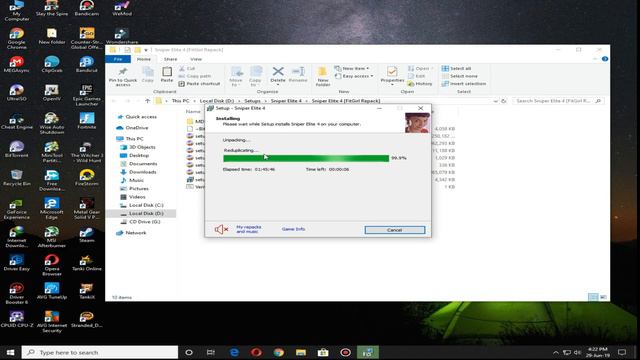Click the MSI Afterburner desktop icon
This screenshot has height=360, width=640.
(51, 237)
